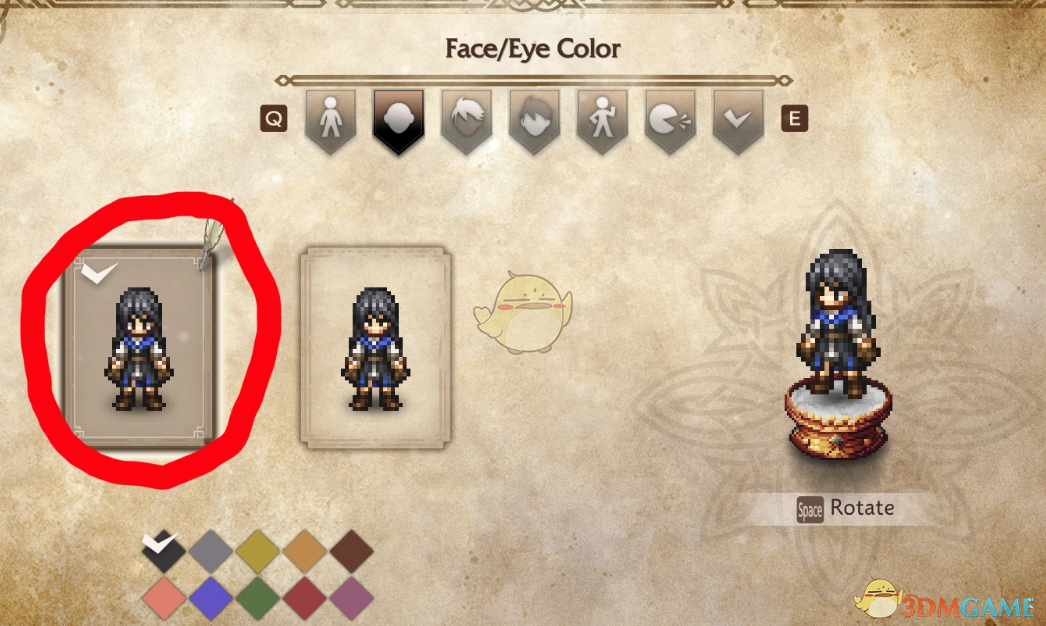
Task: Open the face/eye color head icon tab
Action: pyautogui.click(x=398, y=121)
